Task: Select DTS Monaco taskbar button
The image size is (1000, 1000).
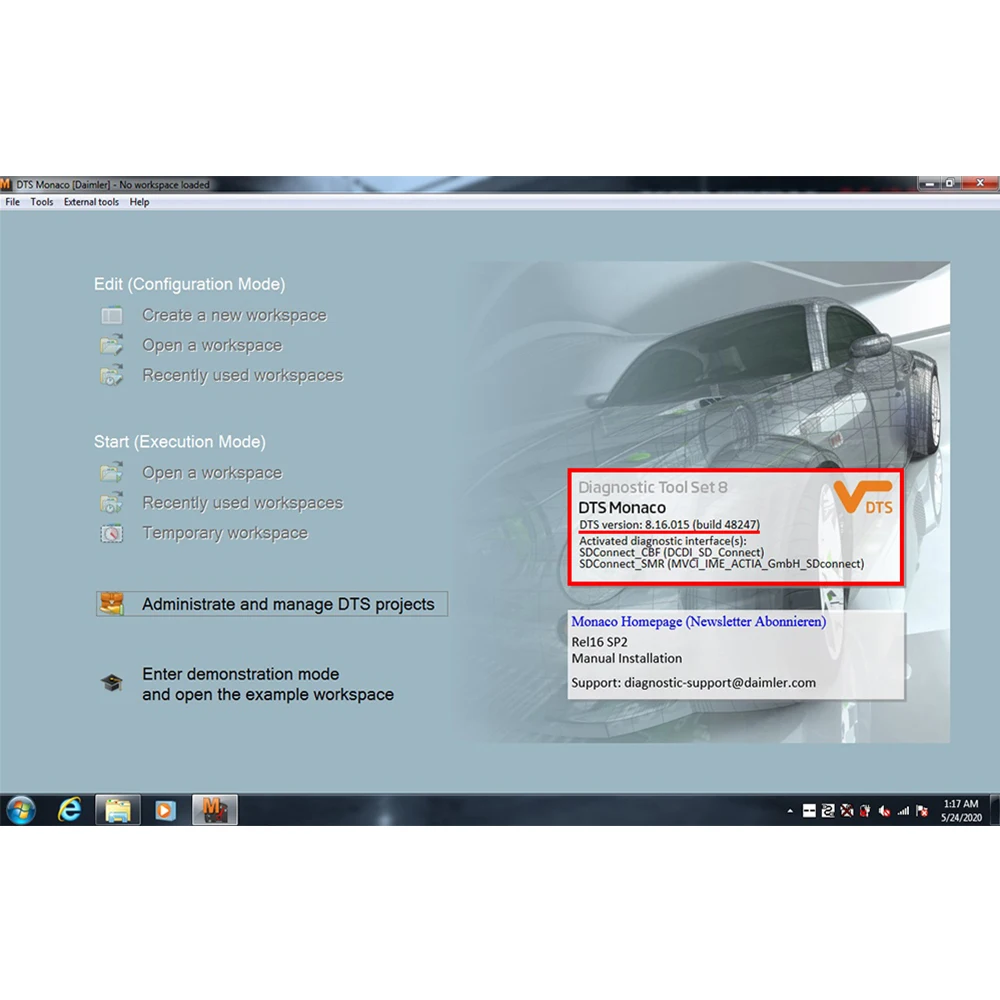Action: tap(214, 810)
